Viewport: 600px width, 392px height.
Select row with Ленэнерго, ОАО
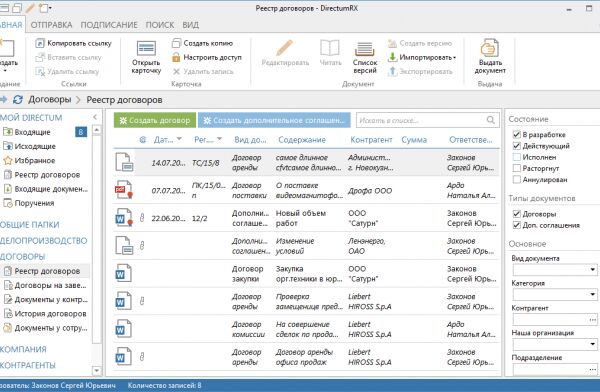pyautogui.click(x=306, y=246)
